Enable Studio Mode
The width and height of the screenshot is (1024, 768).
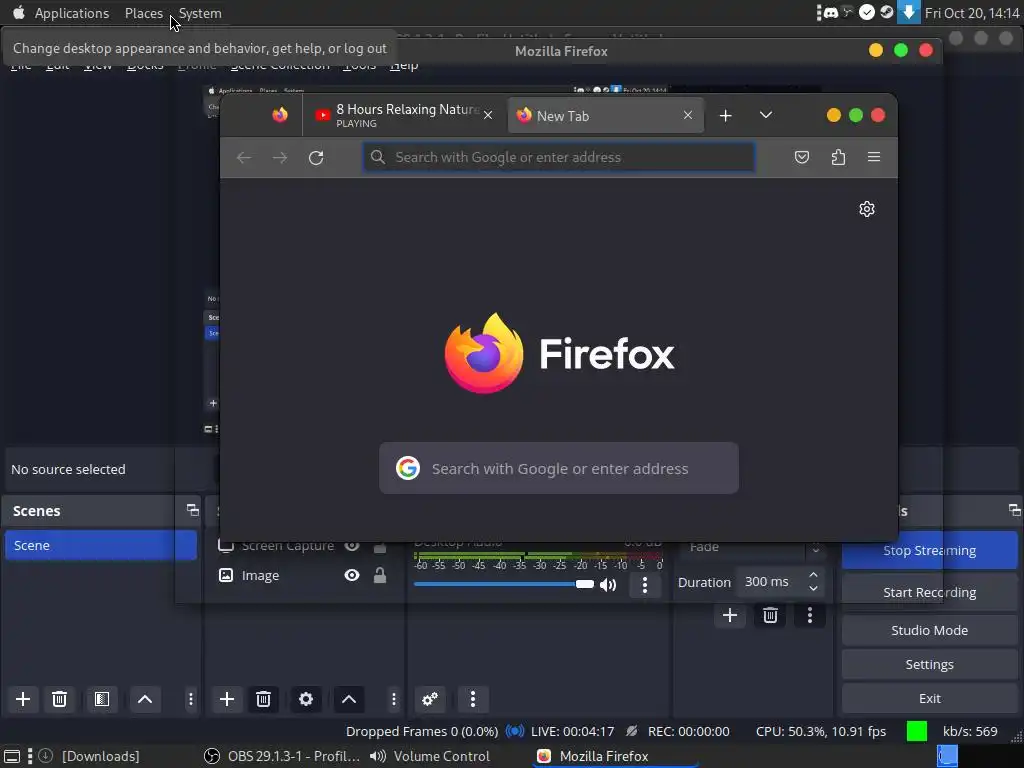[929, 630]
